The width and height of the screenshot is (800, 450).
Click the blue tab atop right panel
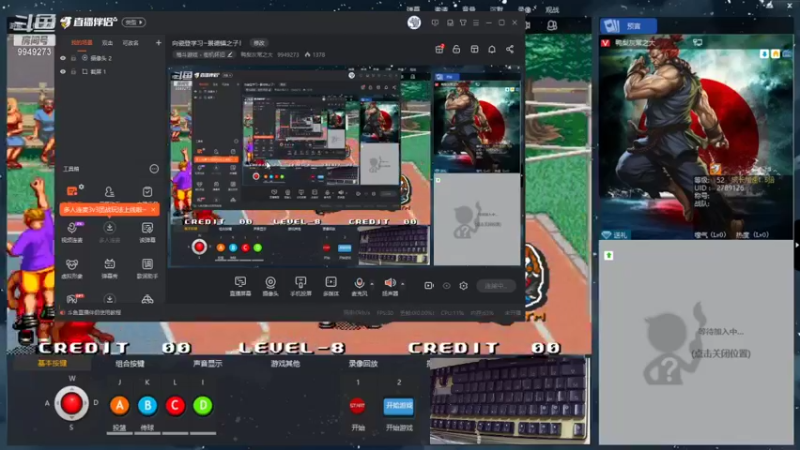pyautogui.click(x=628, y=26)
